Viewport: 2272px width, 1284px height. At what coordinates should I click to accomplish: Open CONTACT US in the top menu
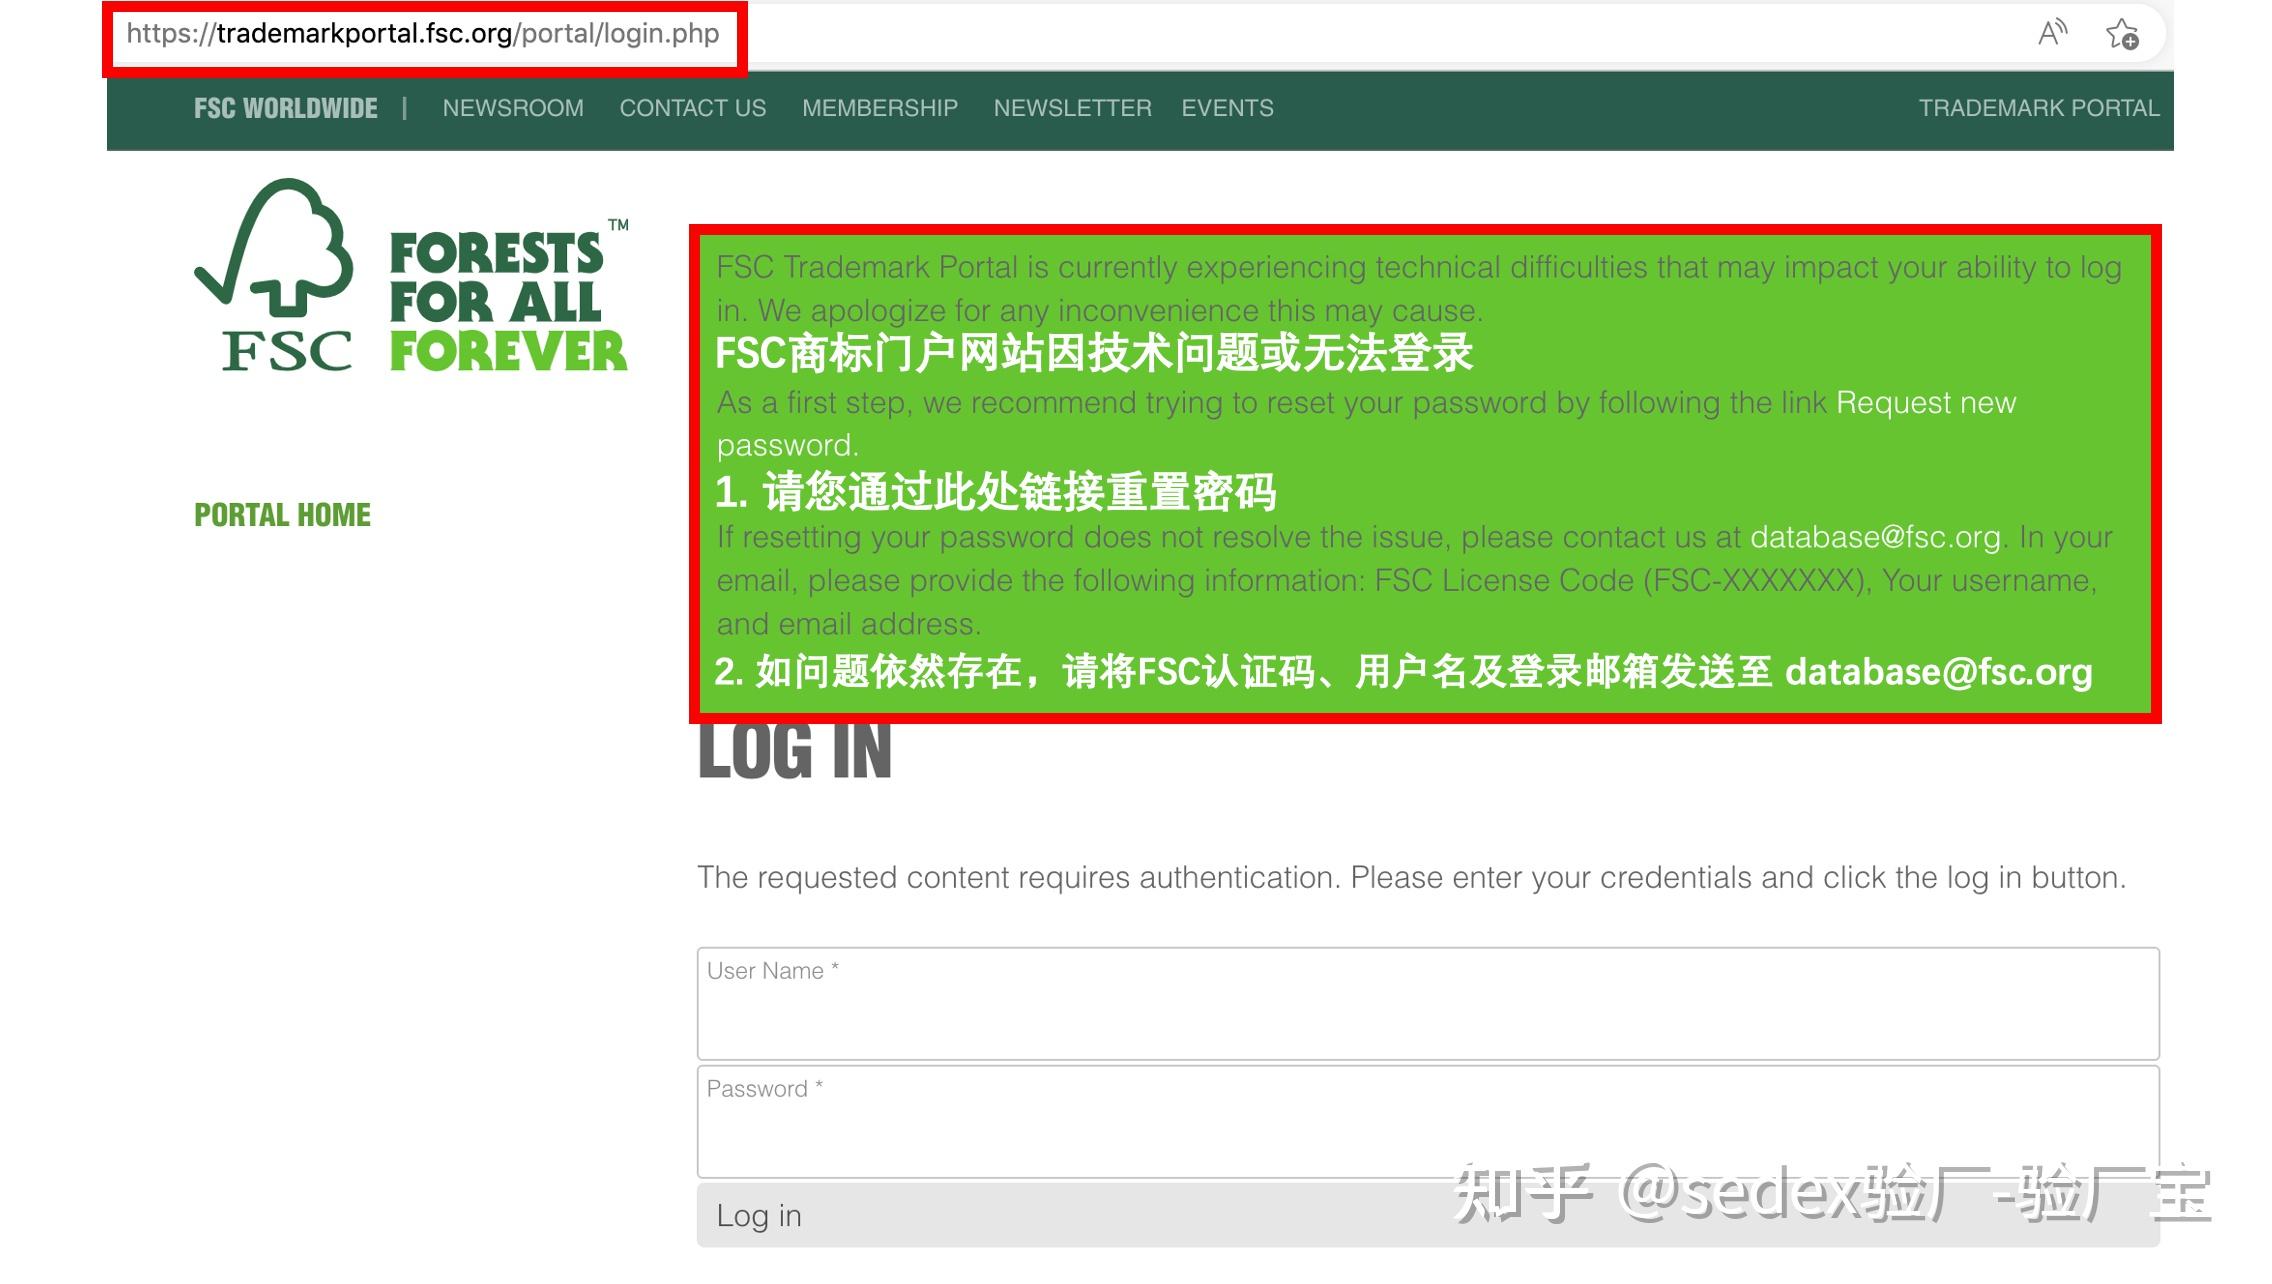tap(693, 108)
